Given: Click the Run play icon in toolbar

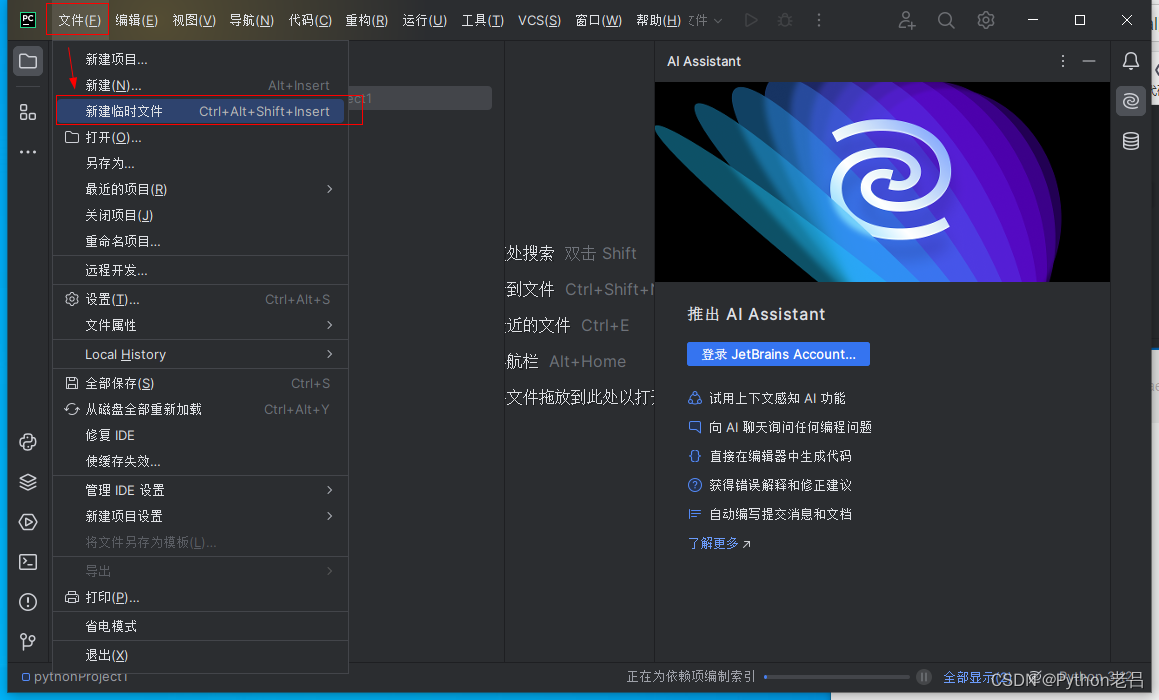Looking at the screenshot, I should (751, 20).
